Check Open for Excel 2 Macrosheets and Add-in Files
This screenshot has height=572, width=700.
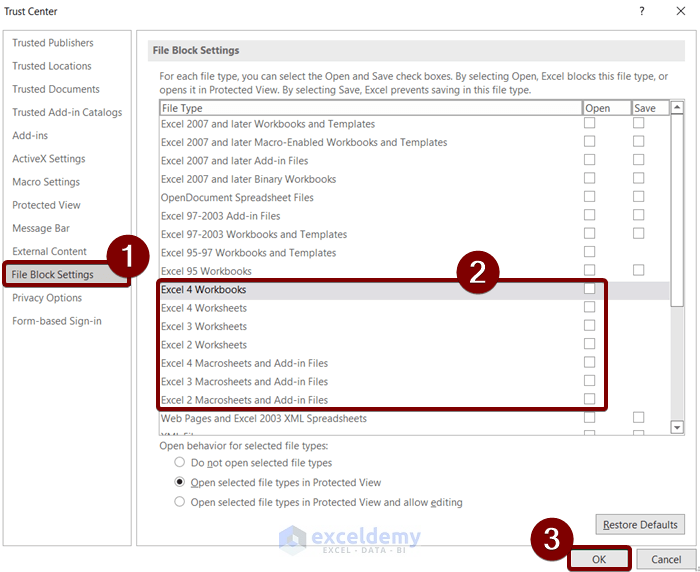pos(589,399)
